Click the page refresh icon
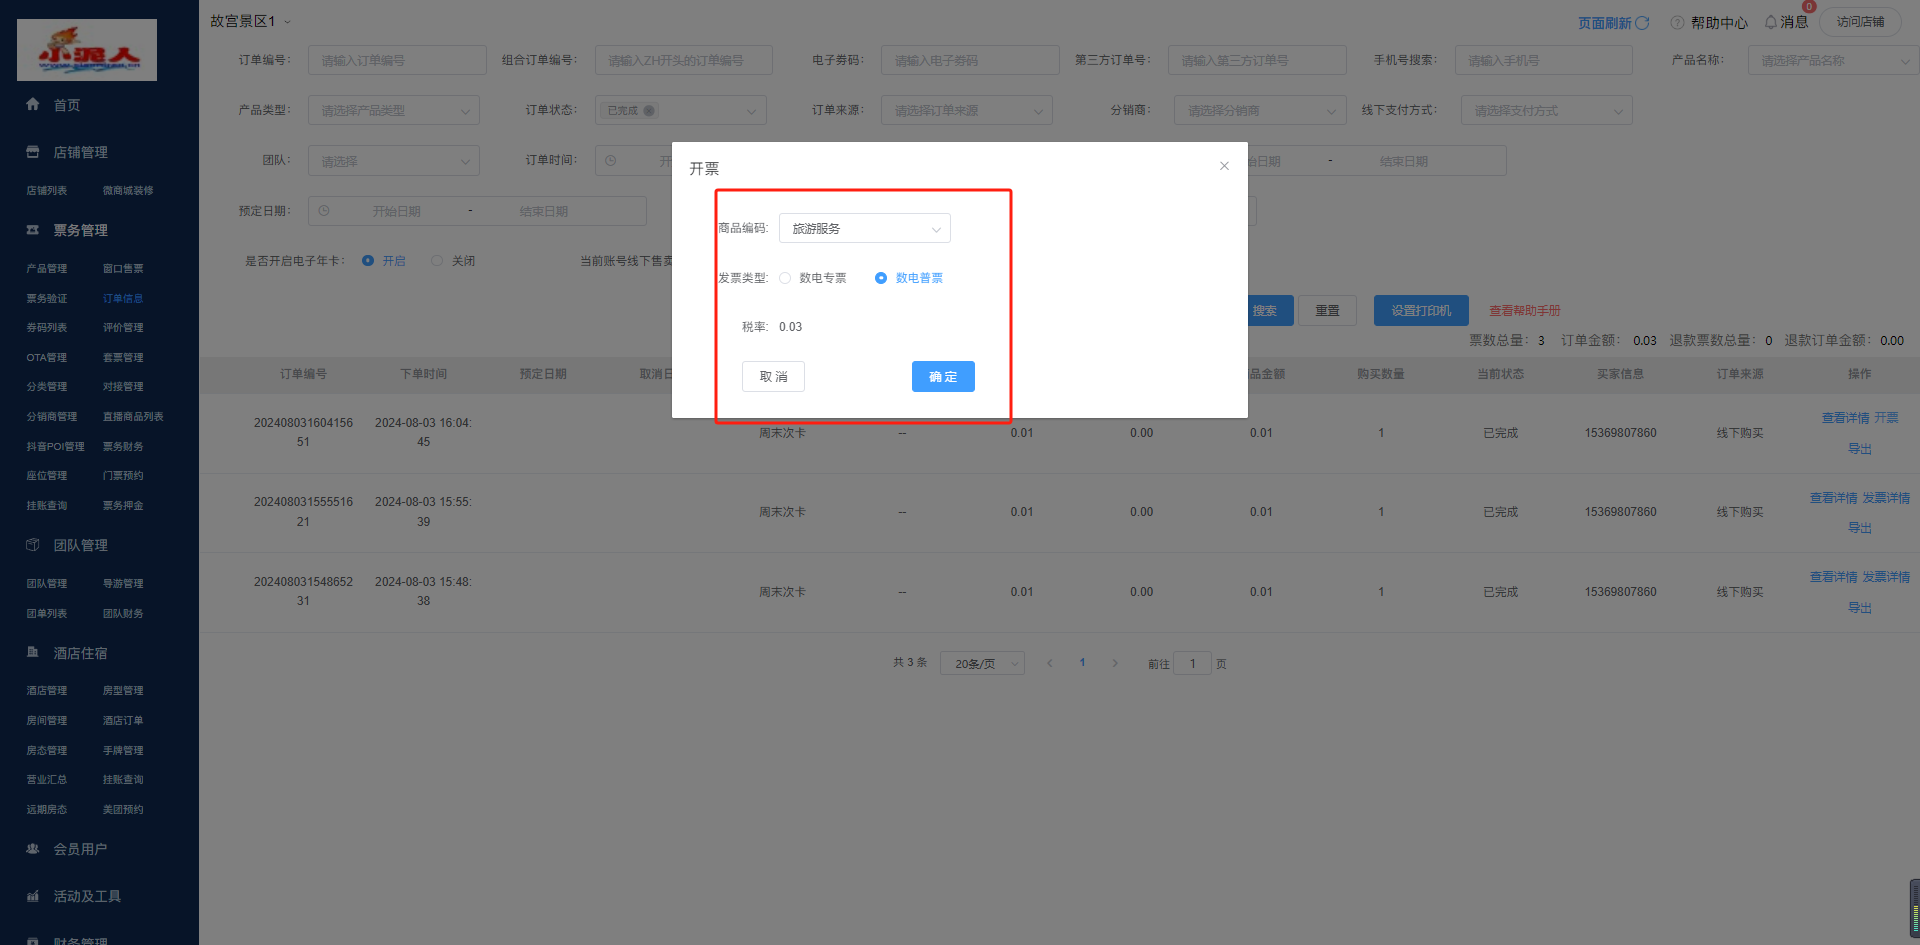 (x=1642, y=22)
